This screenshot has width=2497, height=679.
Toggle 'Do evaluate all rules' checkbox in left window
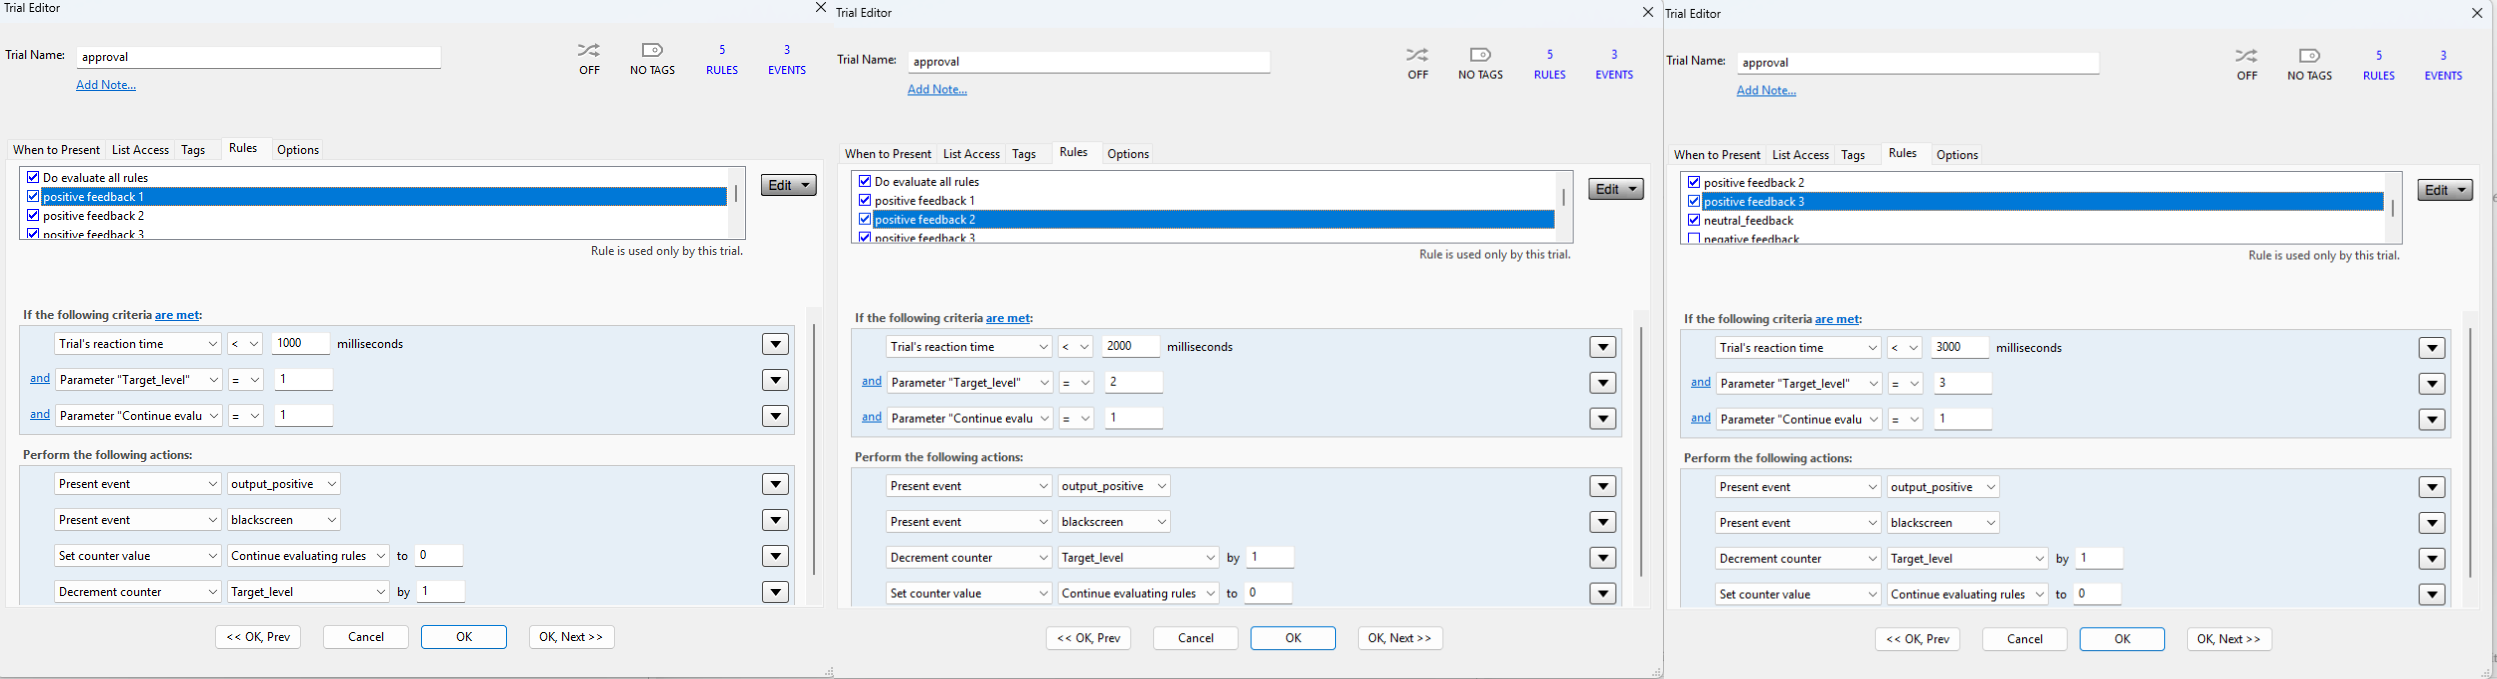pyautogui.click(x=33, y=177)
